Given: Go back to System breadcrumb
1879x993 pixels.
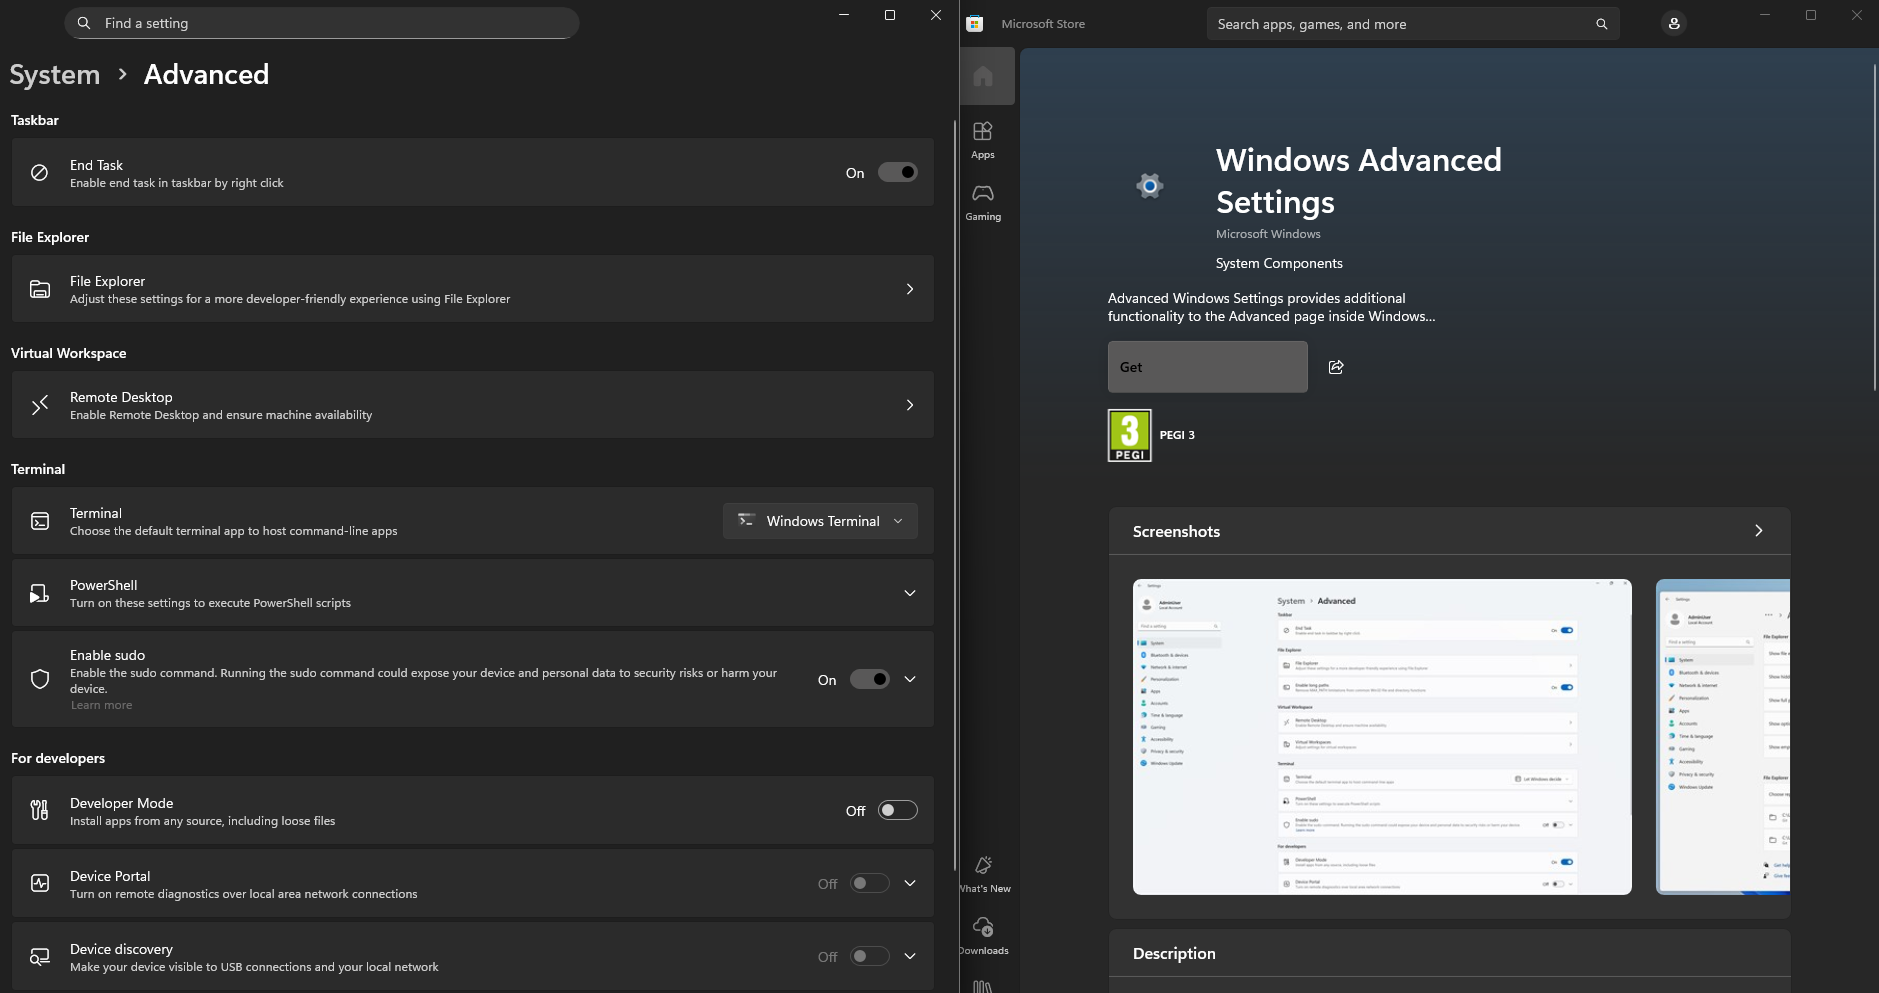Looking at the screenshot, I should (55, 75).
